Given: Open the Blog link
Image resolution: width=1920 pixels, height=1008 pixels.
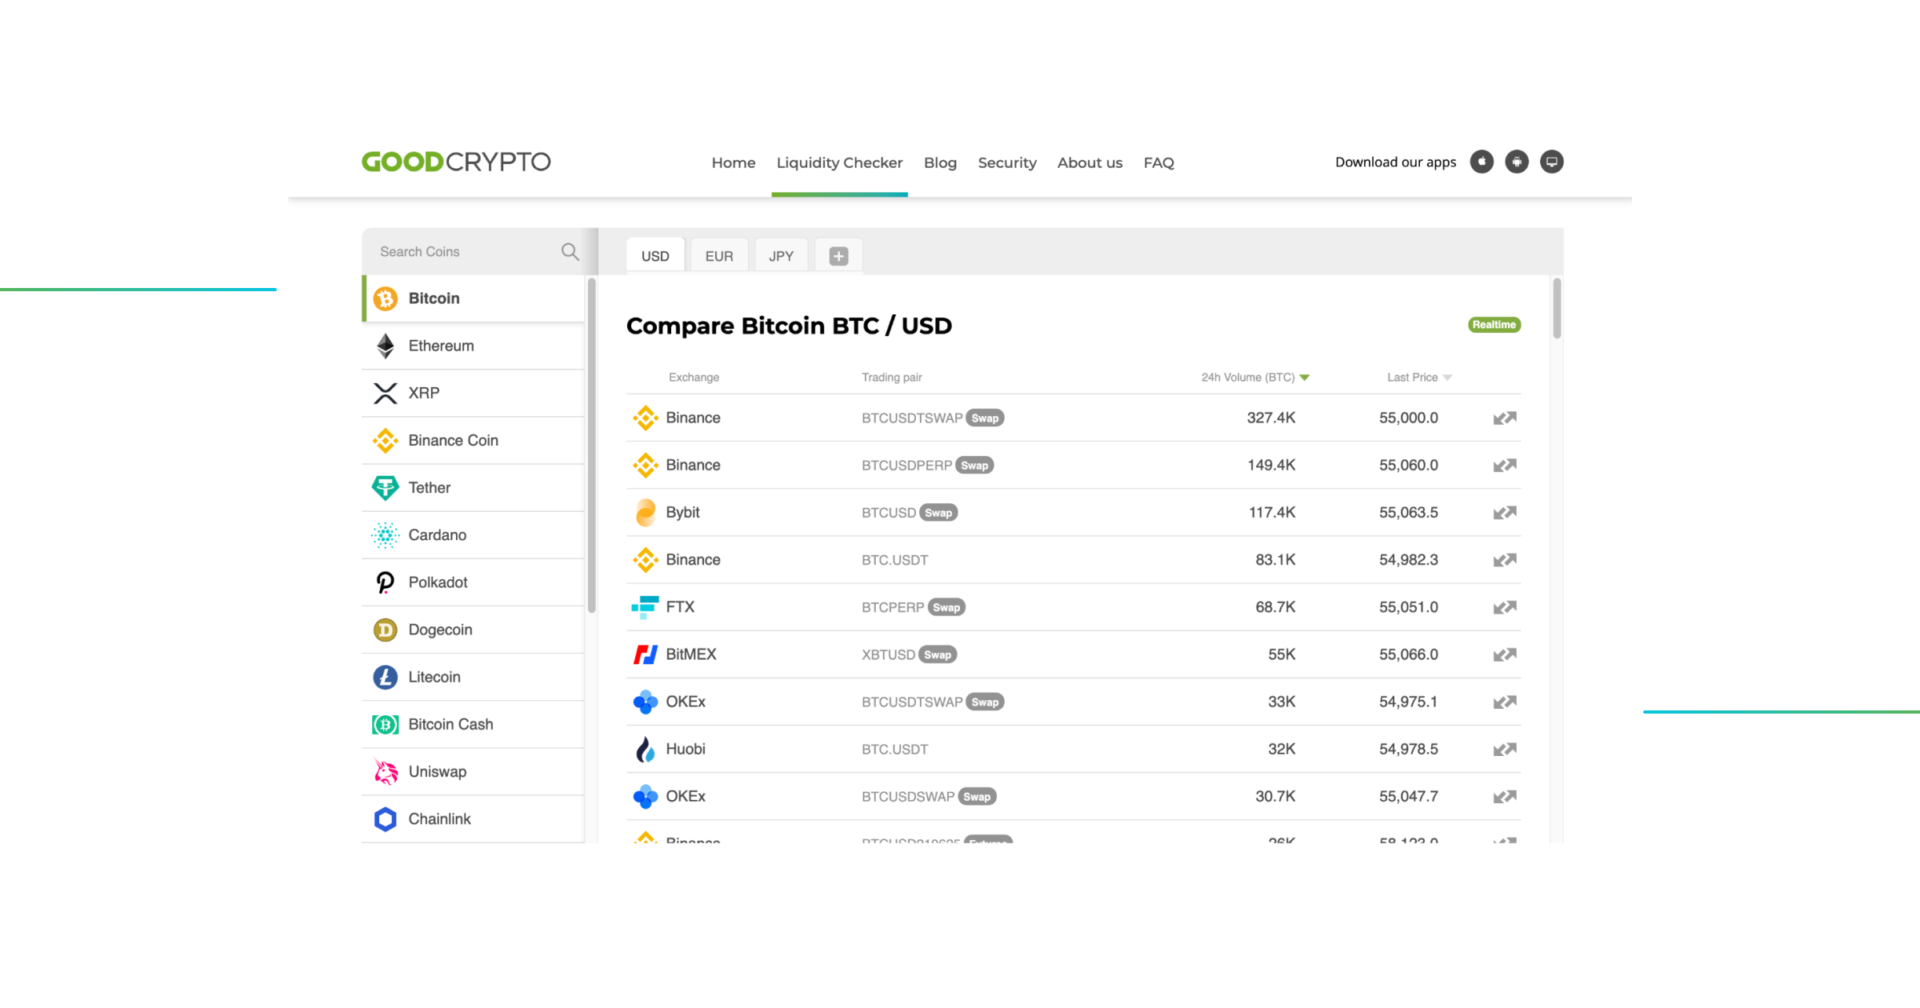Looking at the screenshot, I should point(940,162).
